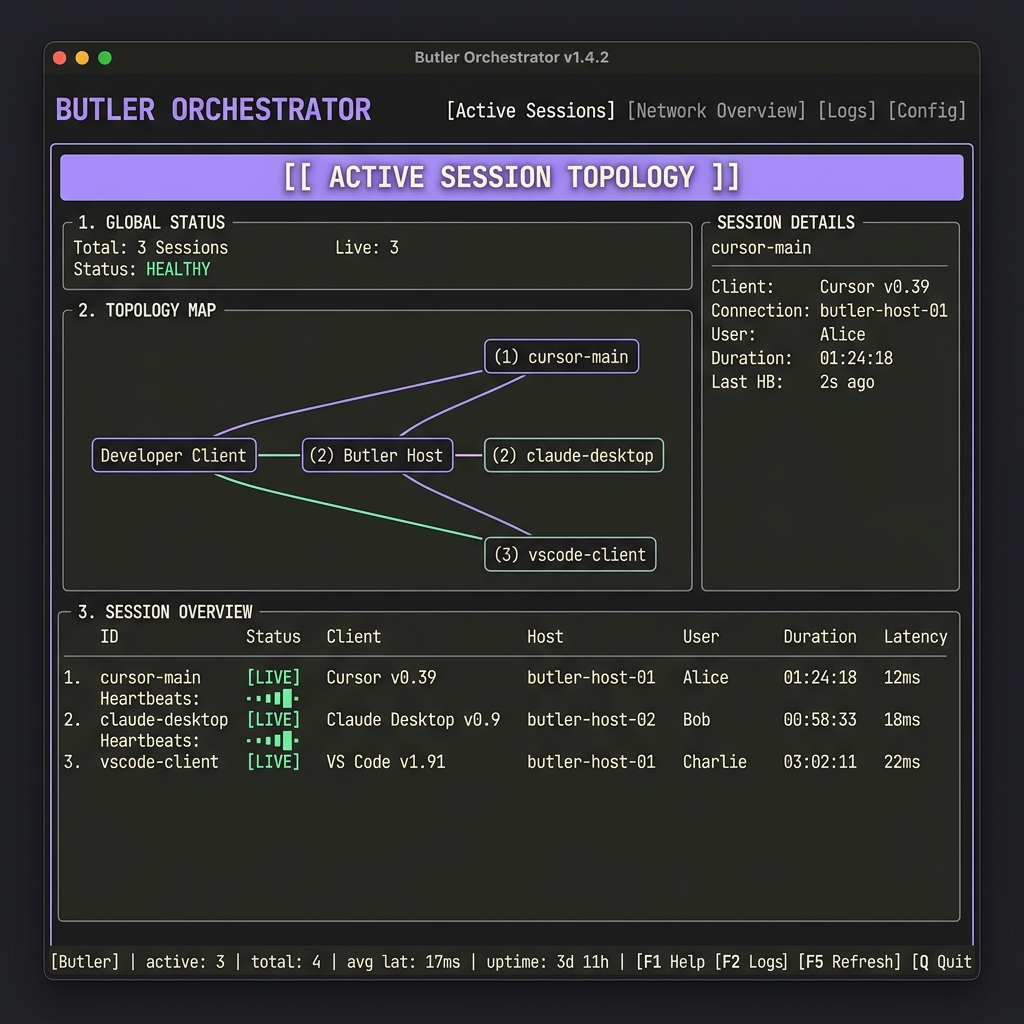
Task: Click the LIVE status of claude-desktop row
Action: click(x=273, y=720)
